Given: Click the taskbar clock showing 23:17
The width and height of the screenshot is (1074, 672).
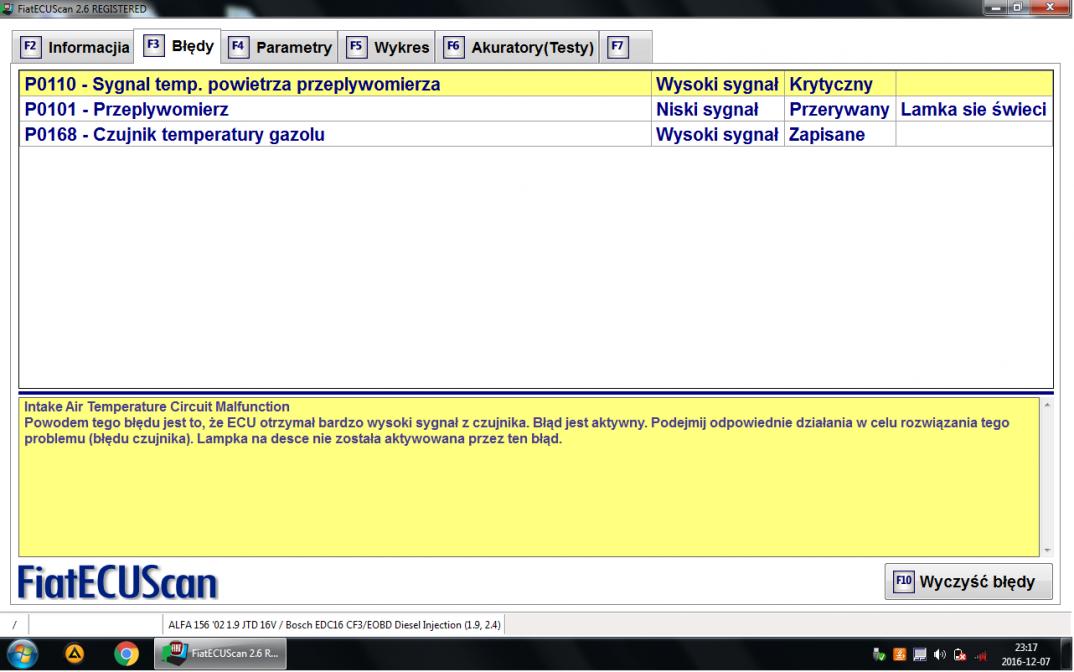Looking at the screenshot, I should click(x=1025, y=654).
